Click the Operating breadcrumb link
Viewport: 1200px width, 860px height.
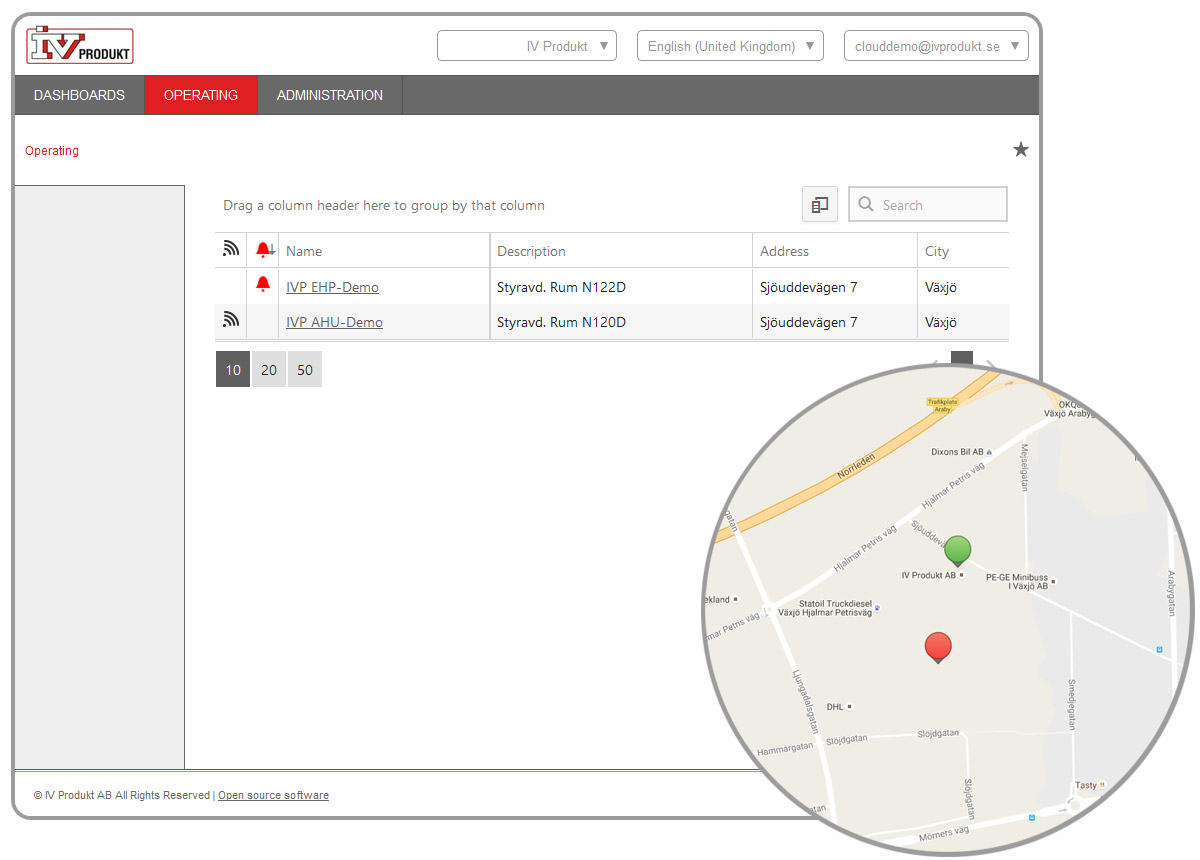point(52,151)
